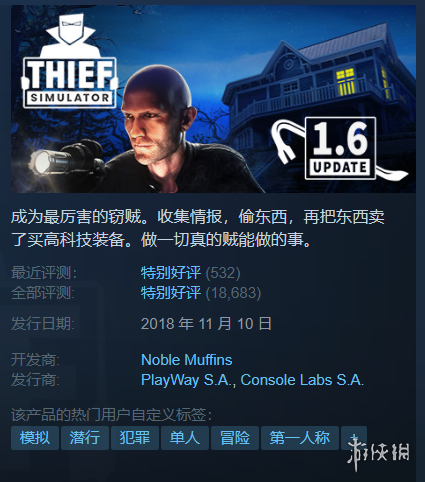Viewport: 425px width, 482px height.
Task: Click the flashlight in the banner image
Action: [50, 162]
